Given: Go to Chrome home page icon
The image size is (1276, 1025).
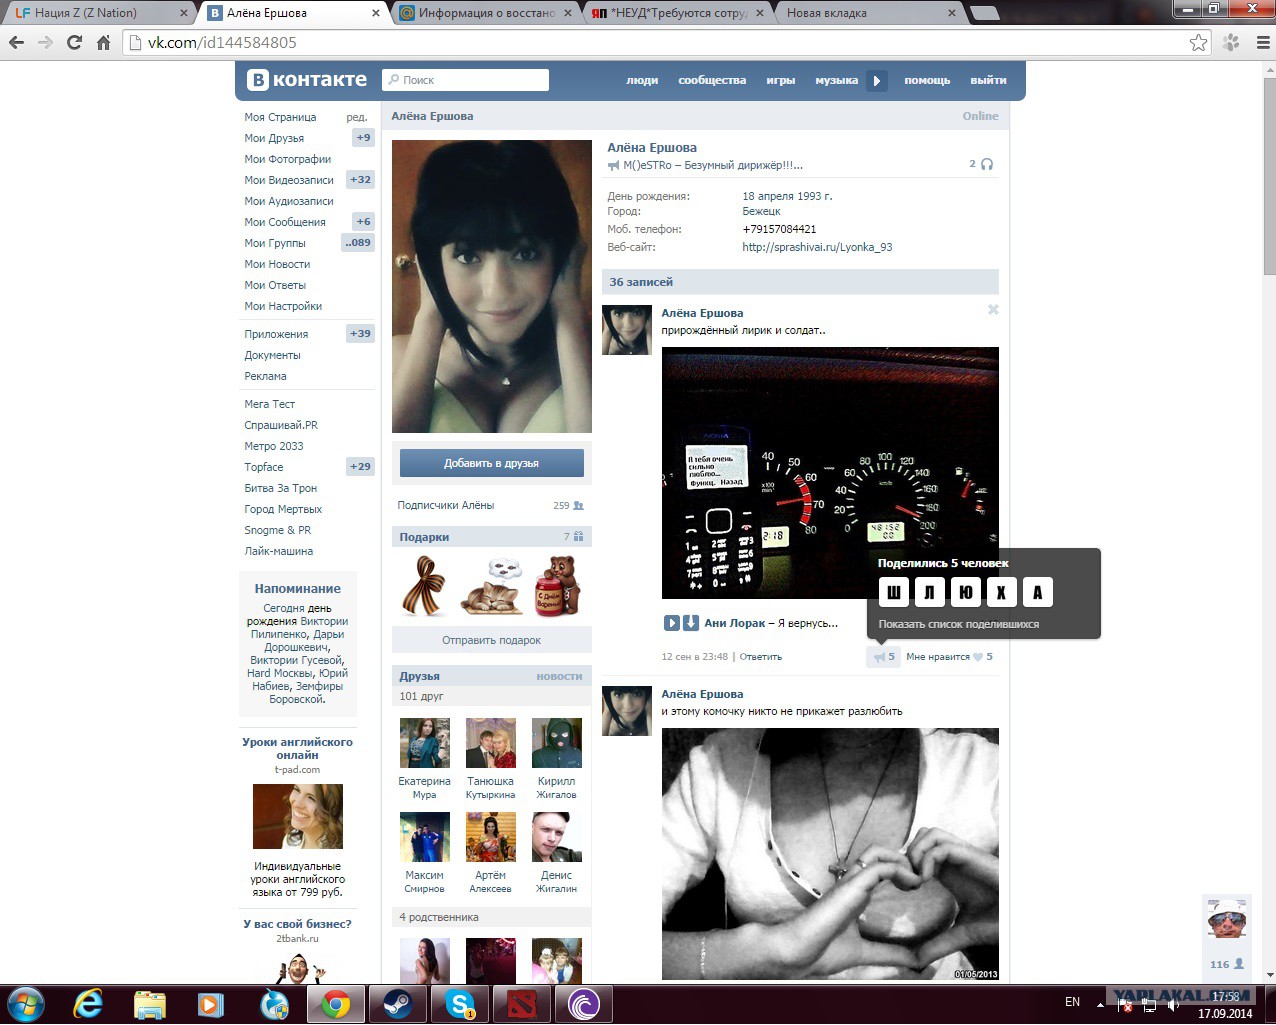Looking at the screenshot, I should coord(103,43).
